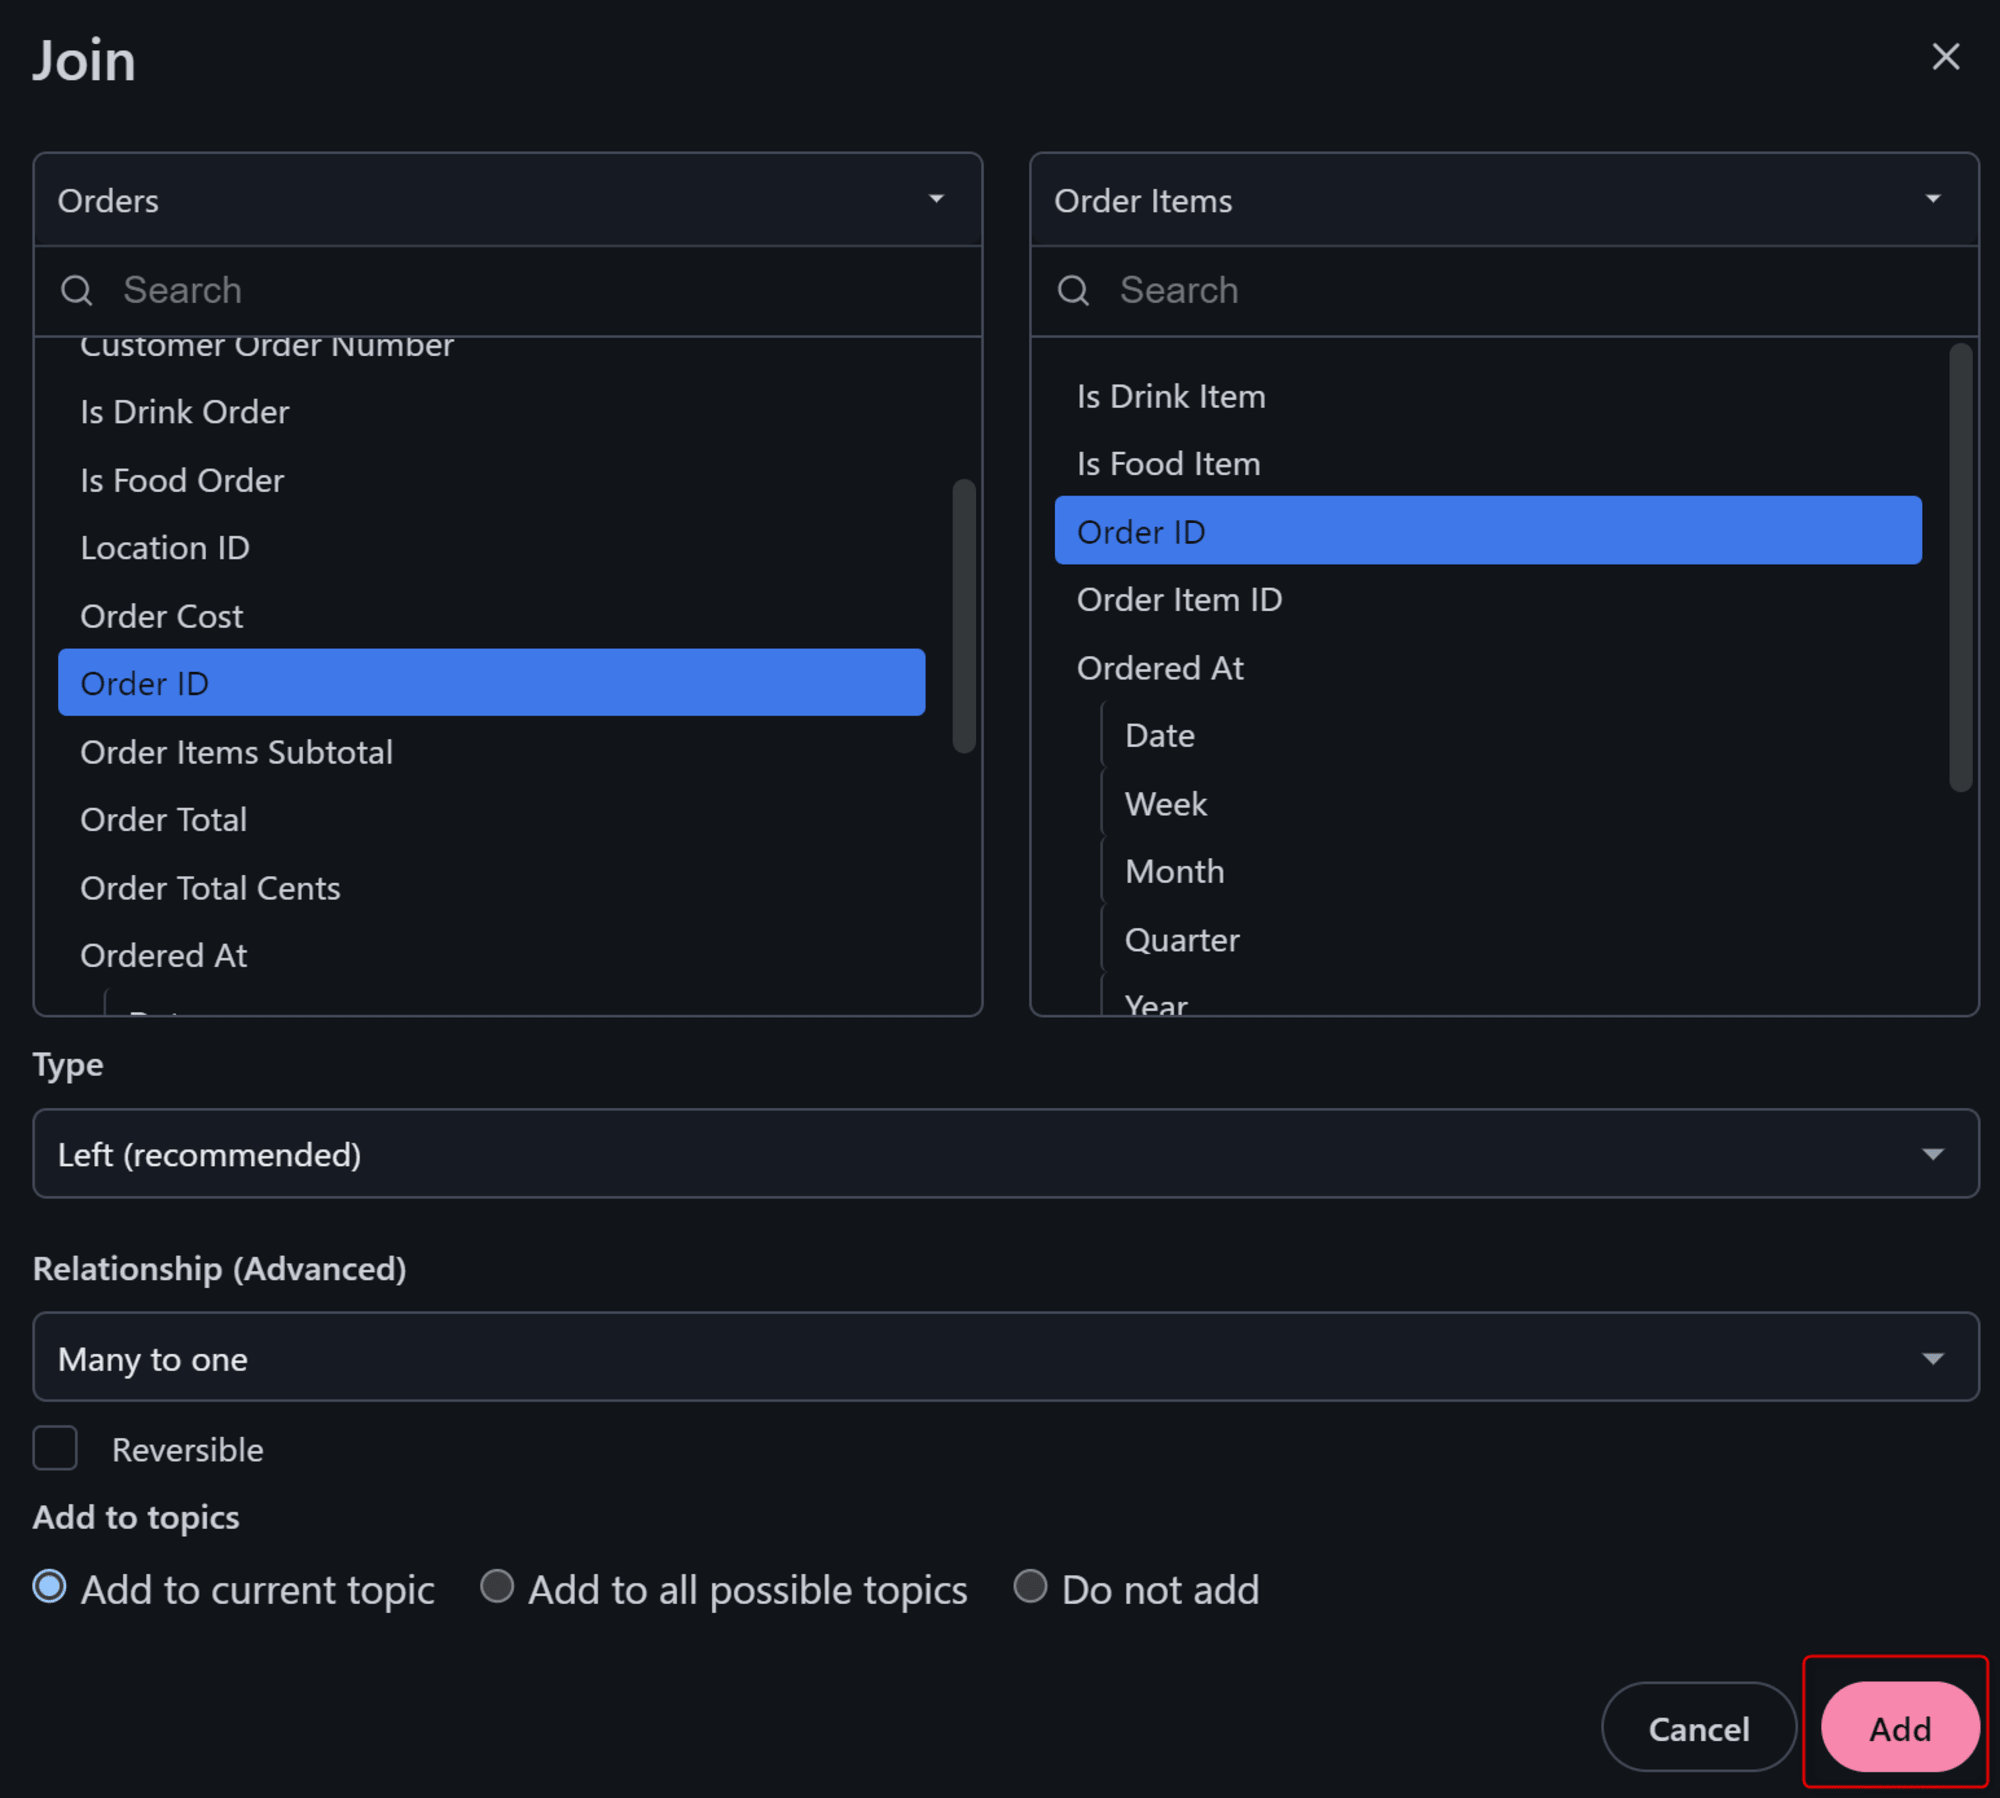This screenshot has height=1798, width=2000.
Task: Select Location ID field
Action: [x=491, y=548]
